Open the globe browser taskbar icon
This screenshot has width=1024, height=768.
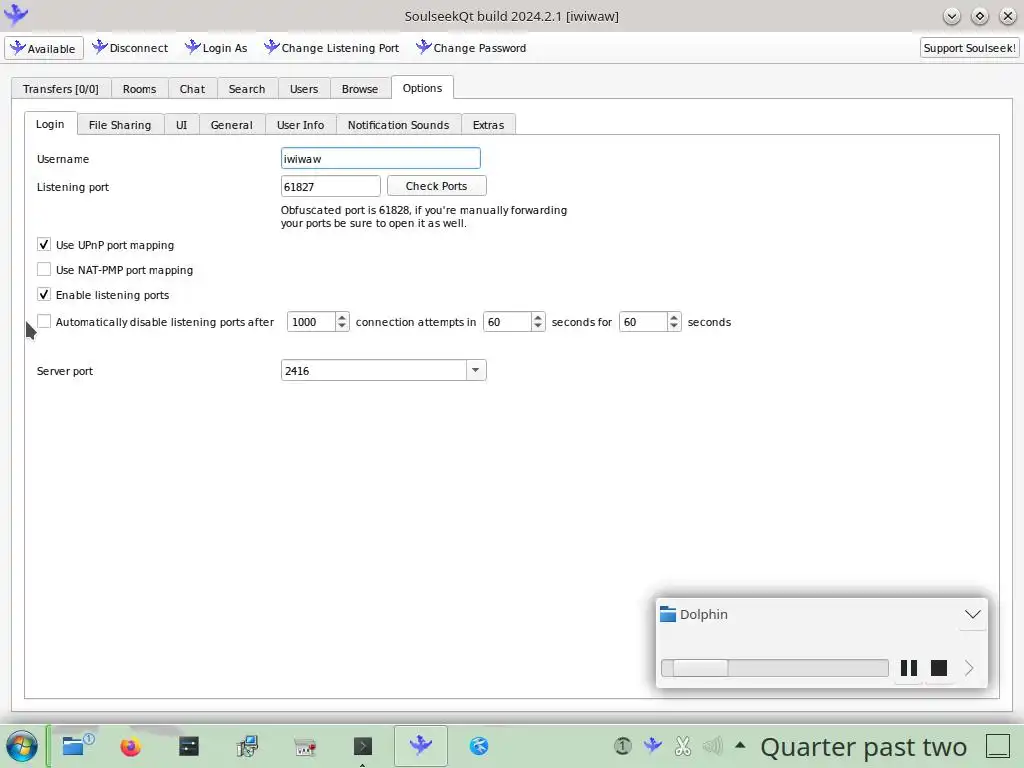coord(479,746)
